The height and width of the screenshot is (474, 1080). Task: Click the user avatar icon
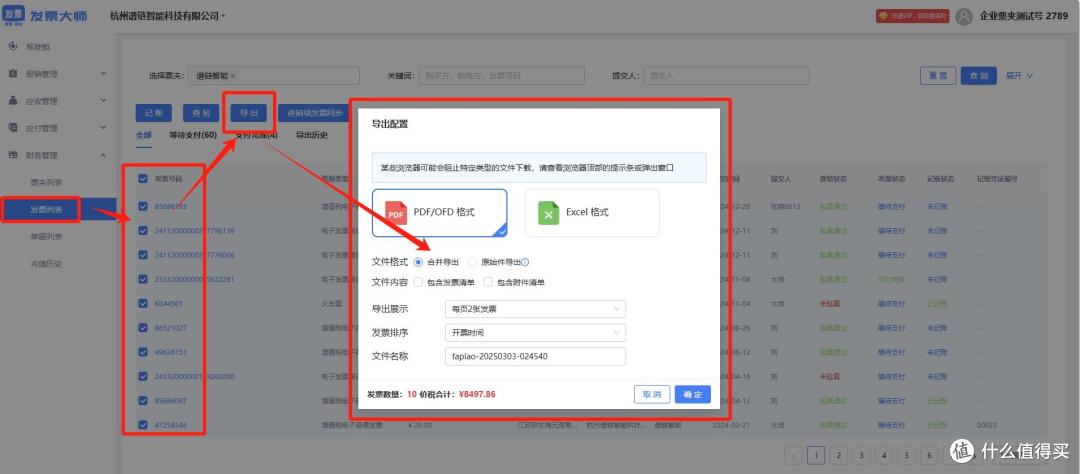pos(964,16)
